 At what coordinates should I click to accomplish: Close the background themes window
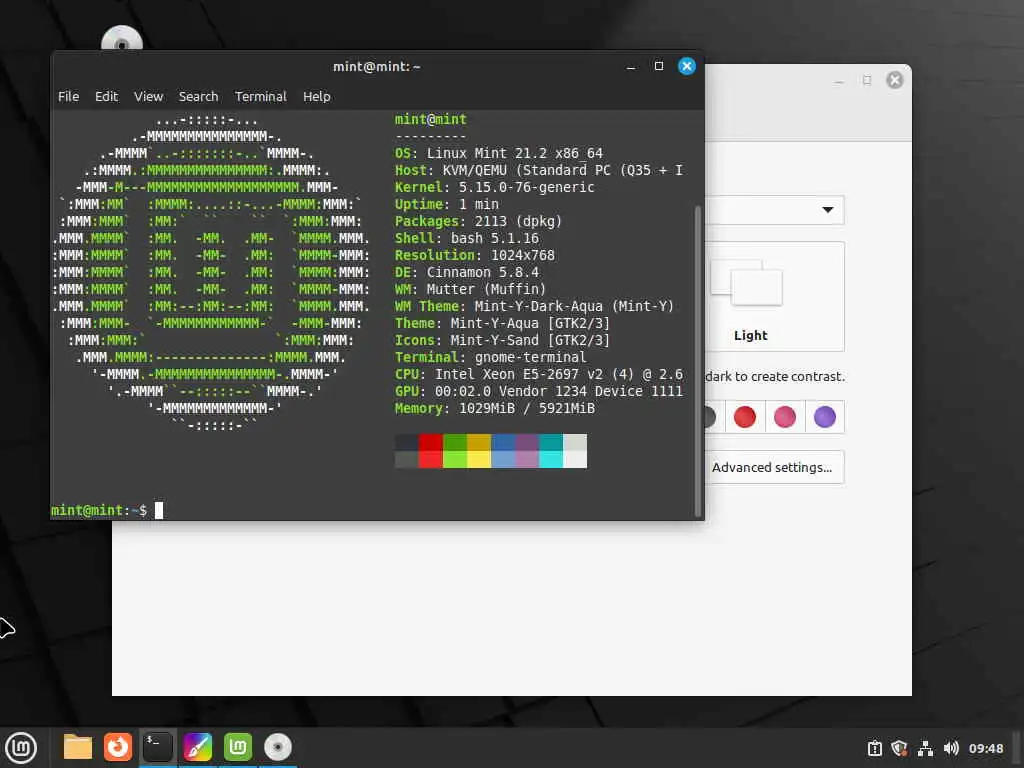[895, 80]
